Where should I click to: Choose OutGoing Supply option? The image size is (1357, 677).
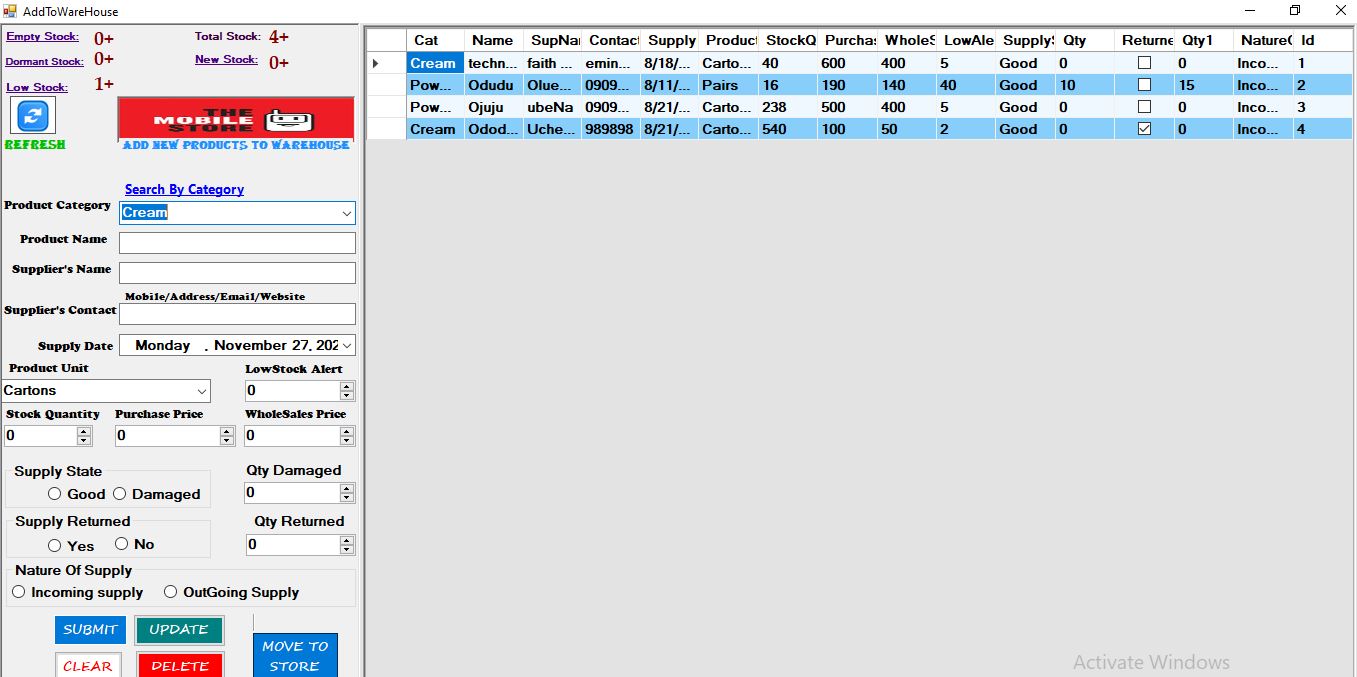click(170, 592)
